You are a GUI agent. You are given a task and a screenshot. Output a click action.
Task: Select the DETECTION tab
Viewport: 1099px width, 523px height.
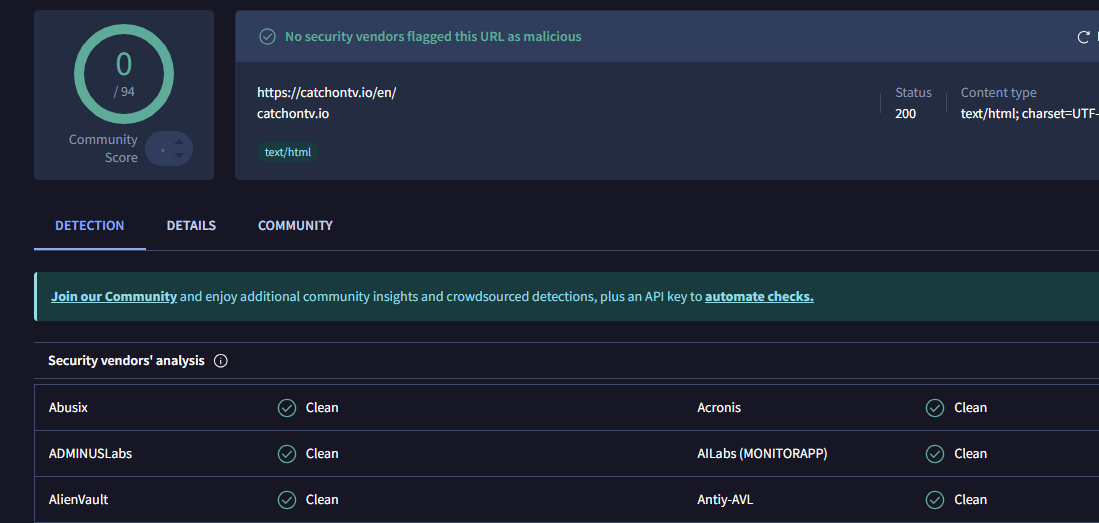click(90, 226)
